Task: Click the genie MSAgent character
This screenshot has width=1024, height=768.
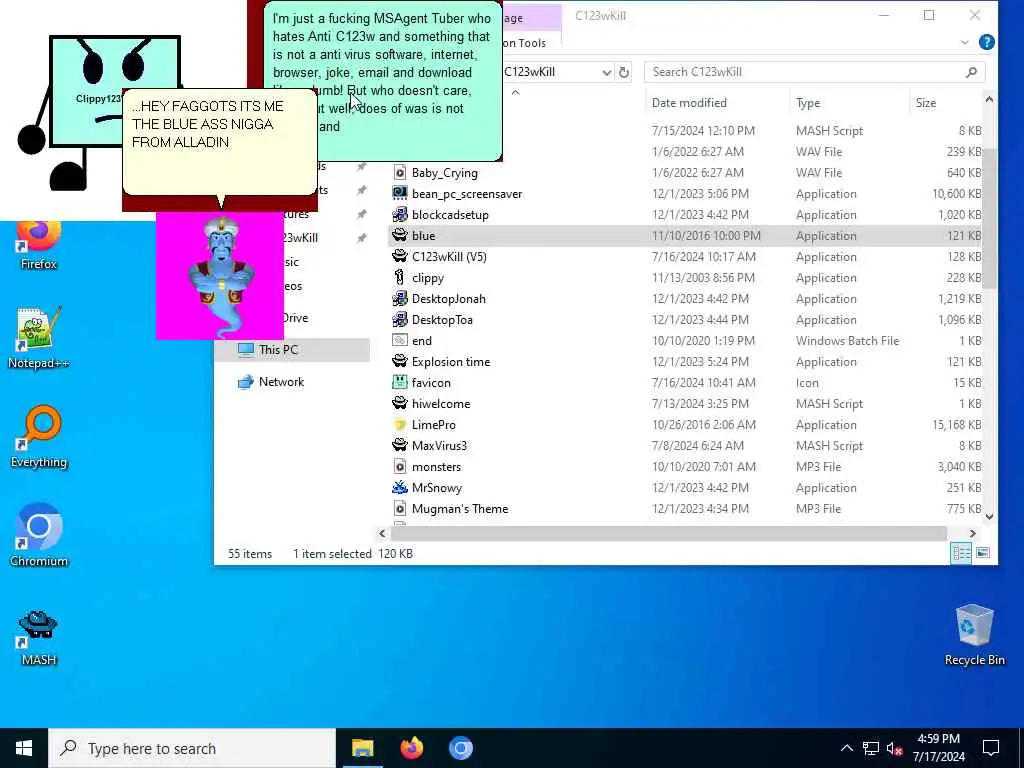Action: click(x=221, y=276)
